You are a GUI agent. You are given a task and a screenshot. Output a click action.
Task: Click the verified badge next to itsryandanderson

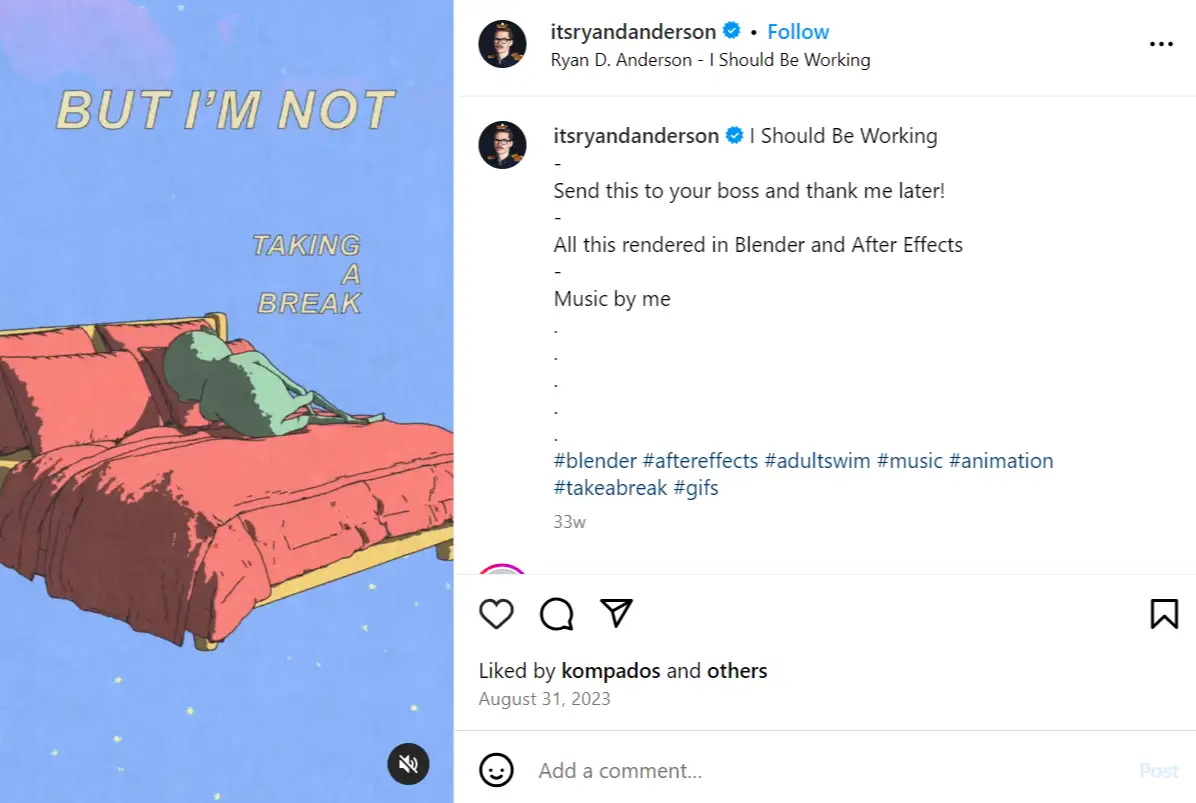tap(731, 31)
